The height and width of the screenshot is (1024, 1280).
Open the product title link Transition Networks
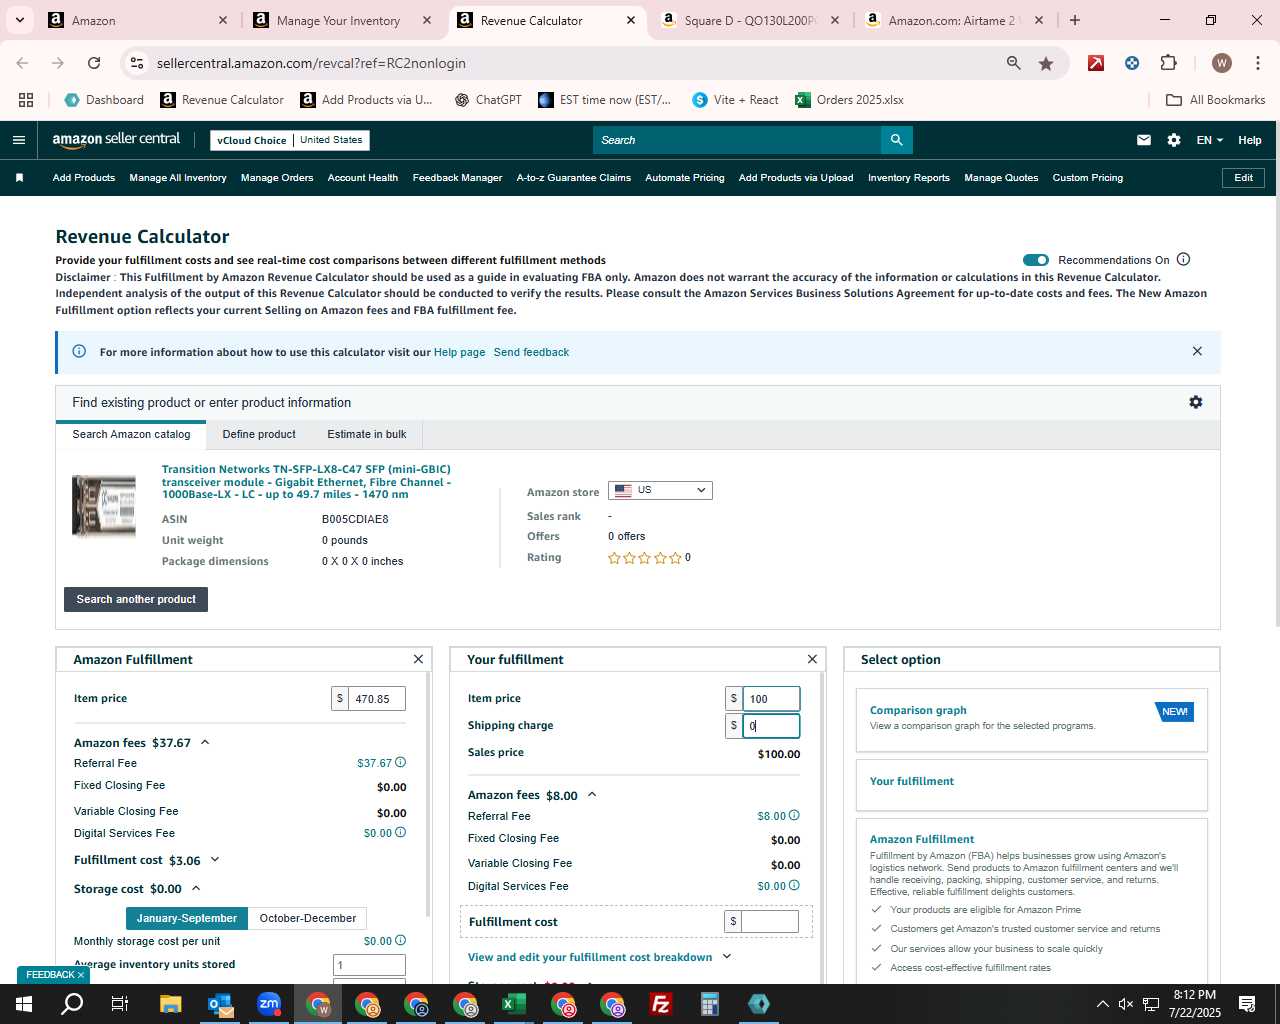(306, 482)
